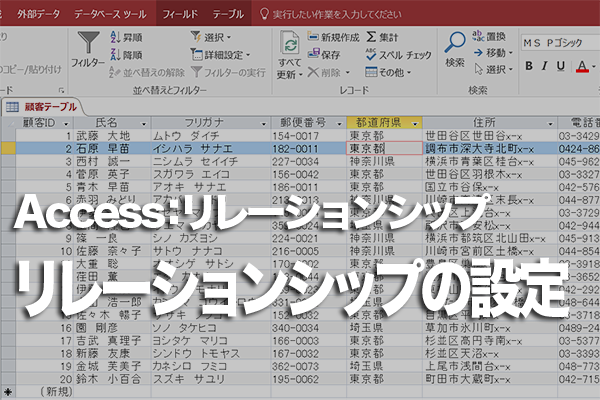This screenshot has width=600, height=400.
Task: Switch to the フィールド ribbon tab
Action: 180,14
